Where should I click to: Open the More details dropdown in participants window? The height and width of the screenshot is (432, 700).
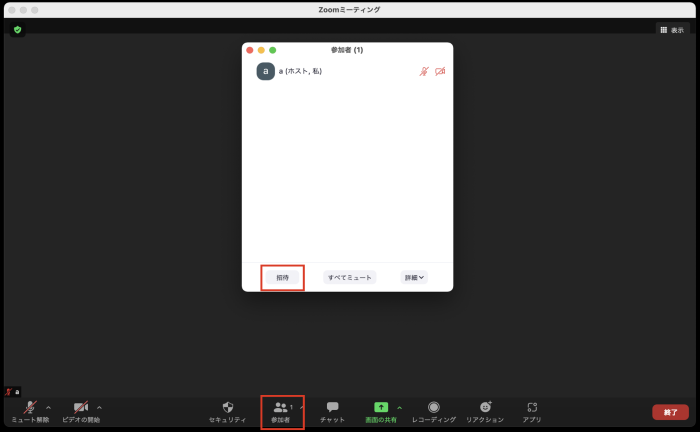pyautogui.click(x=414, y=278)
